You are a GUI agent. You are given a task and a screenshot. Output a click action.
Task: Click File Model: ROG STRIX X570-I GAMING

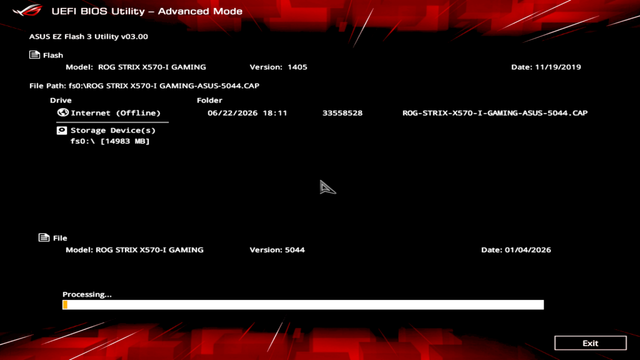[134, 250]
